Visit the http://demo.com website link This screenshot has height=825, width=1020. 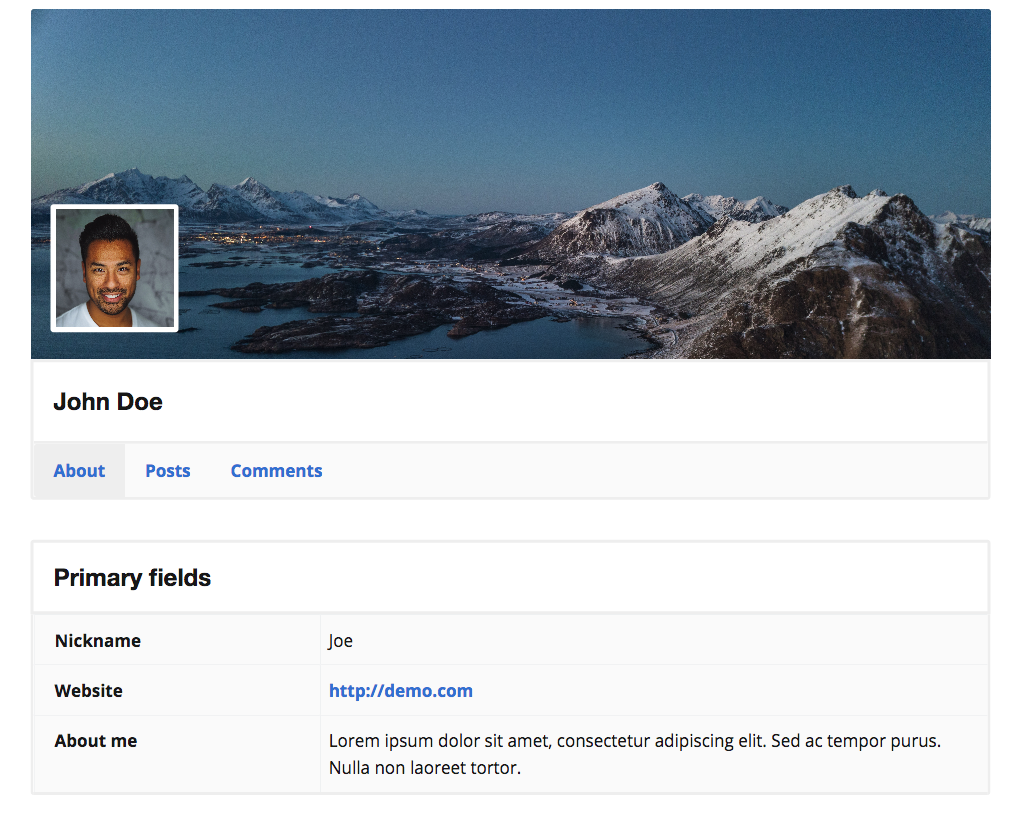click(401, 691)
